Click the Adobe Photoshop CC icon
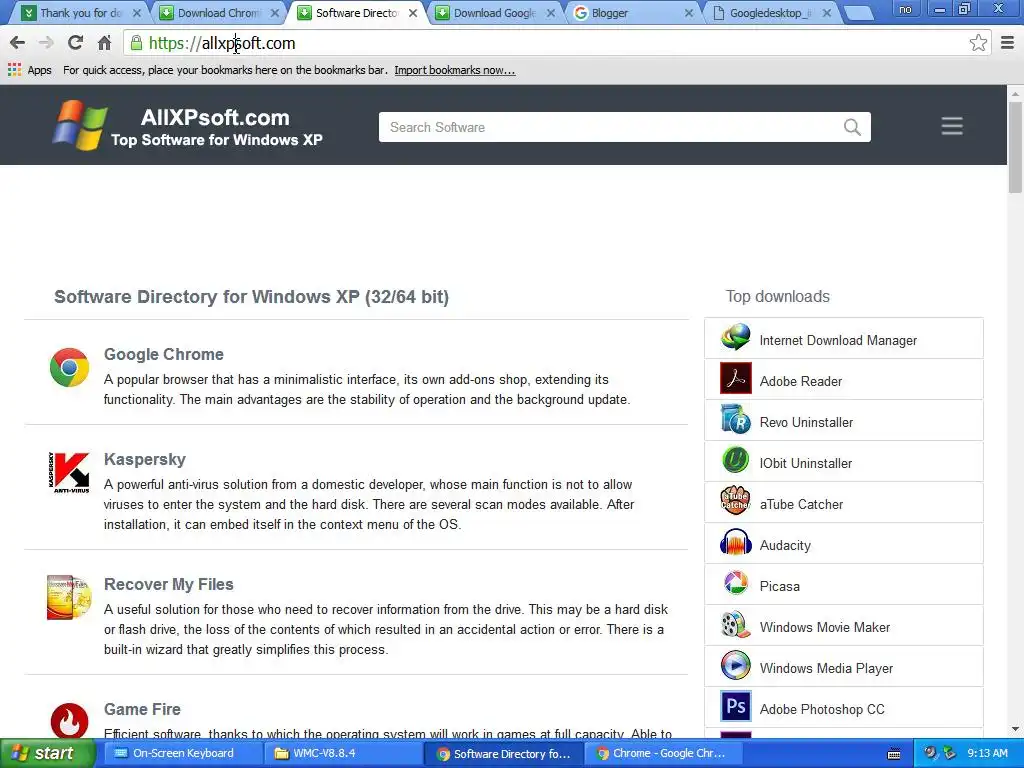Image resolution: width=1024 pixels, height=768 pixels. click(x=735, y=707)
